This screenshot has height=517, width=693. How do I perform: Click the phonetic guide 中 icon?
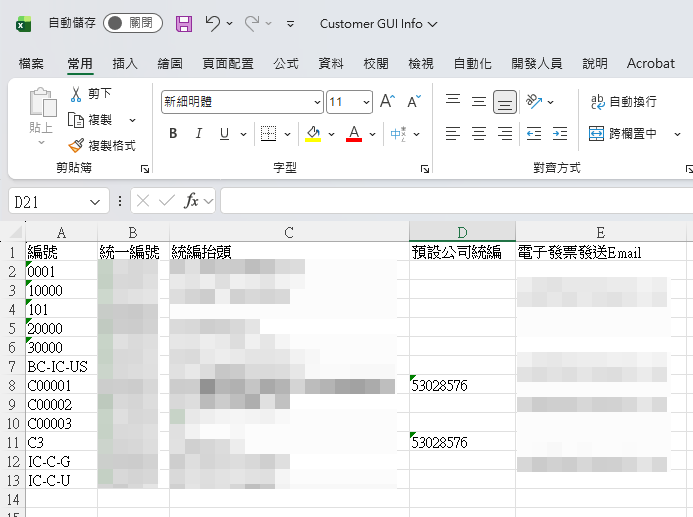[x=398, y=133]
